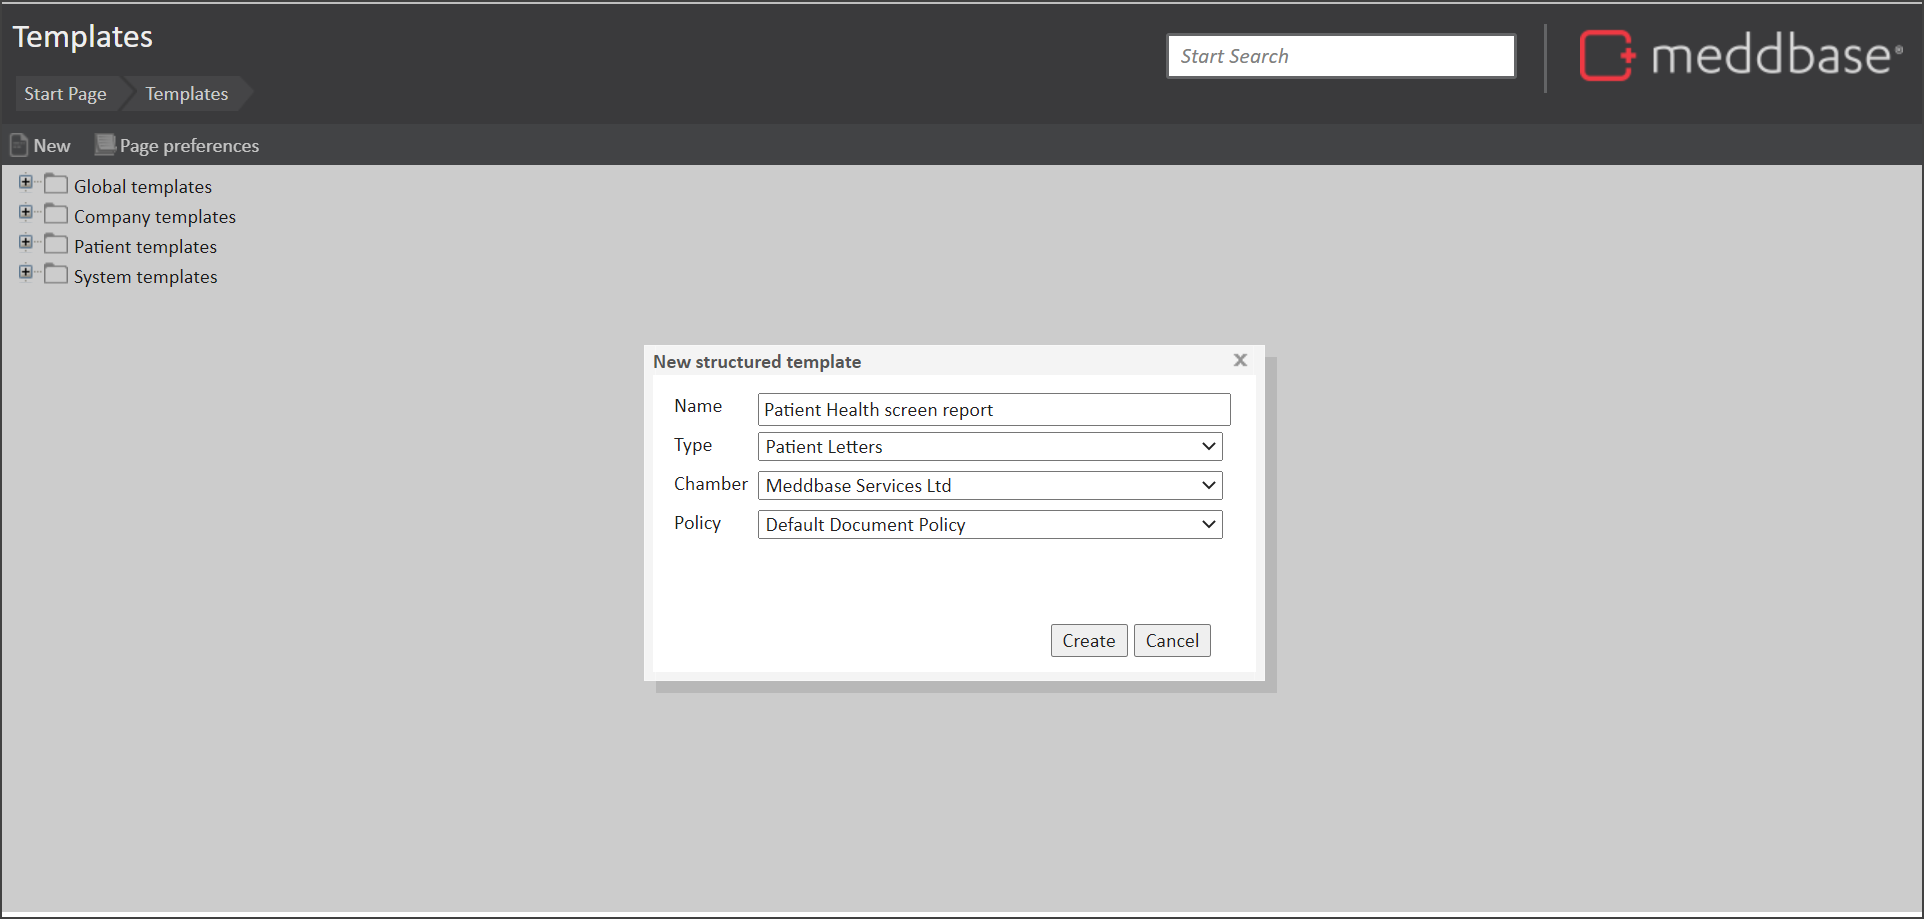Click the Global templates folder icon
Image resolution: width=1924 pixels, height=919 pixels.
tap(56, 185)
